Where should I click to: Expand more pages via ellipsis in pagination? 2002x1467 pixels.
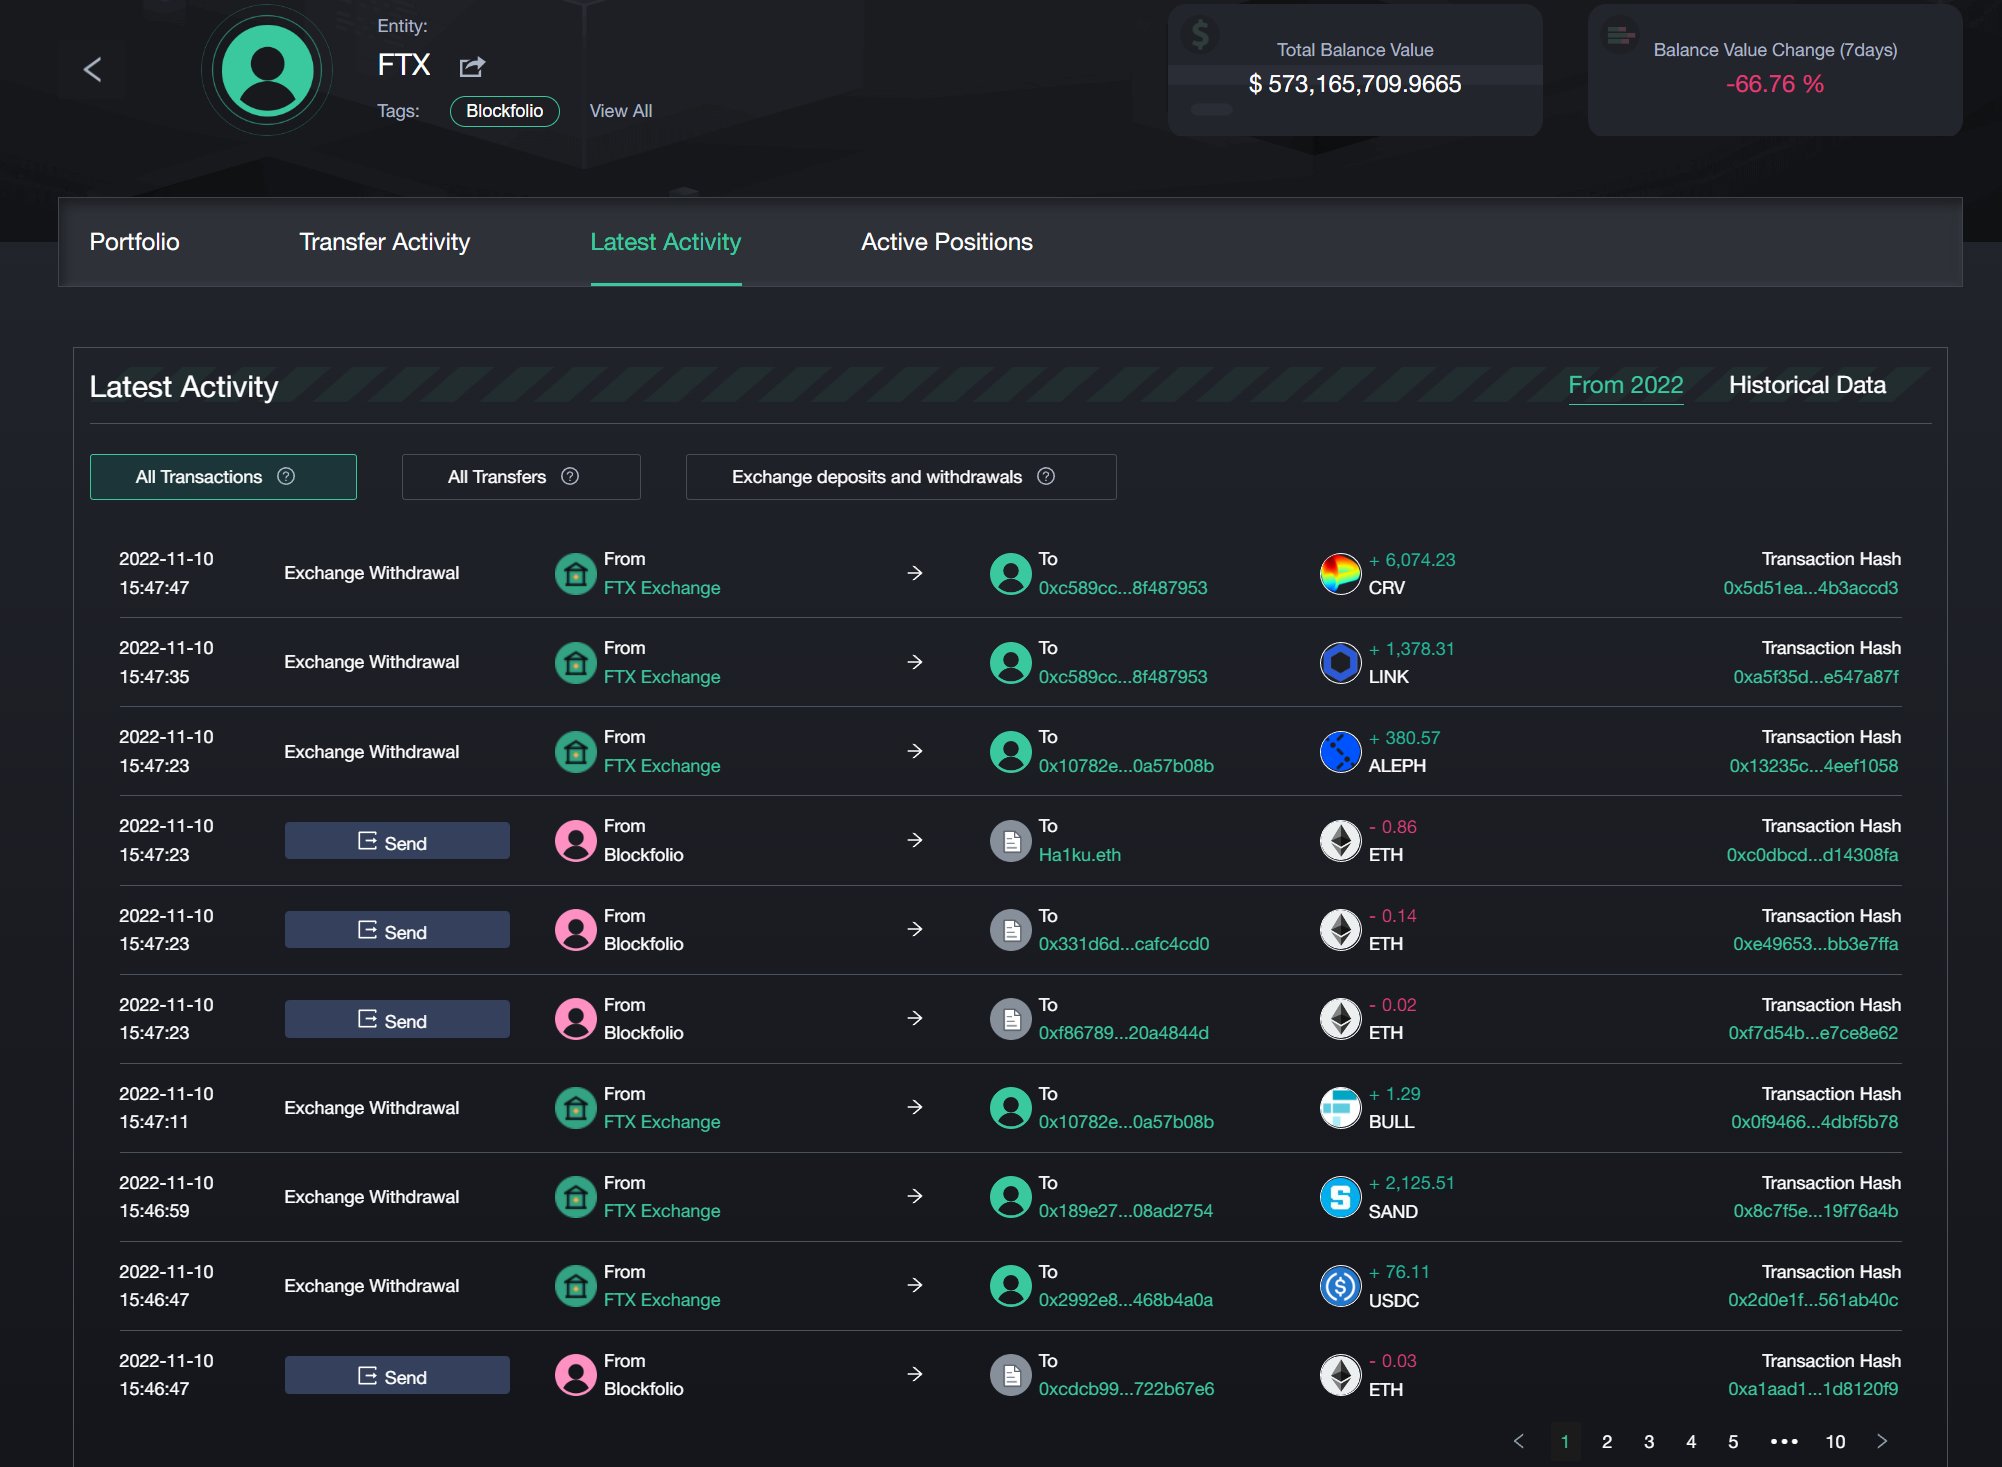1784,1441
